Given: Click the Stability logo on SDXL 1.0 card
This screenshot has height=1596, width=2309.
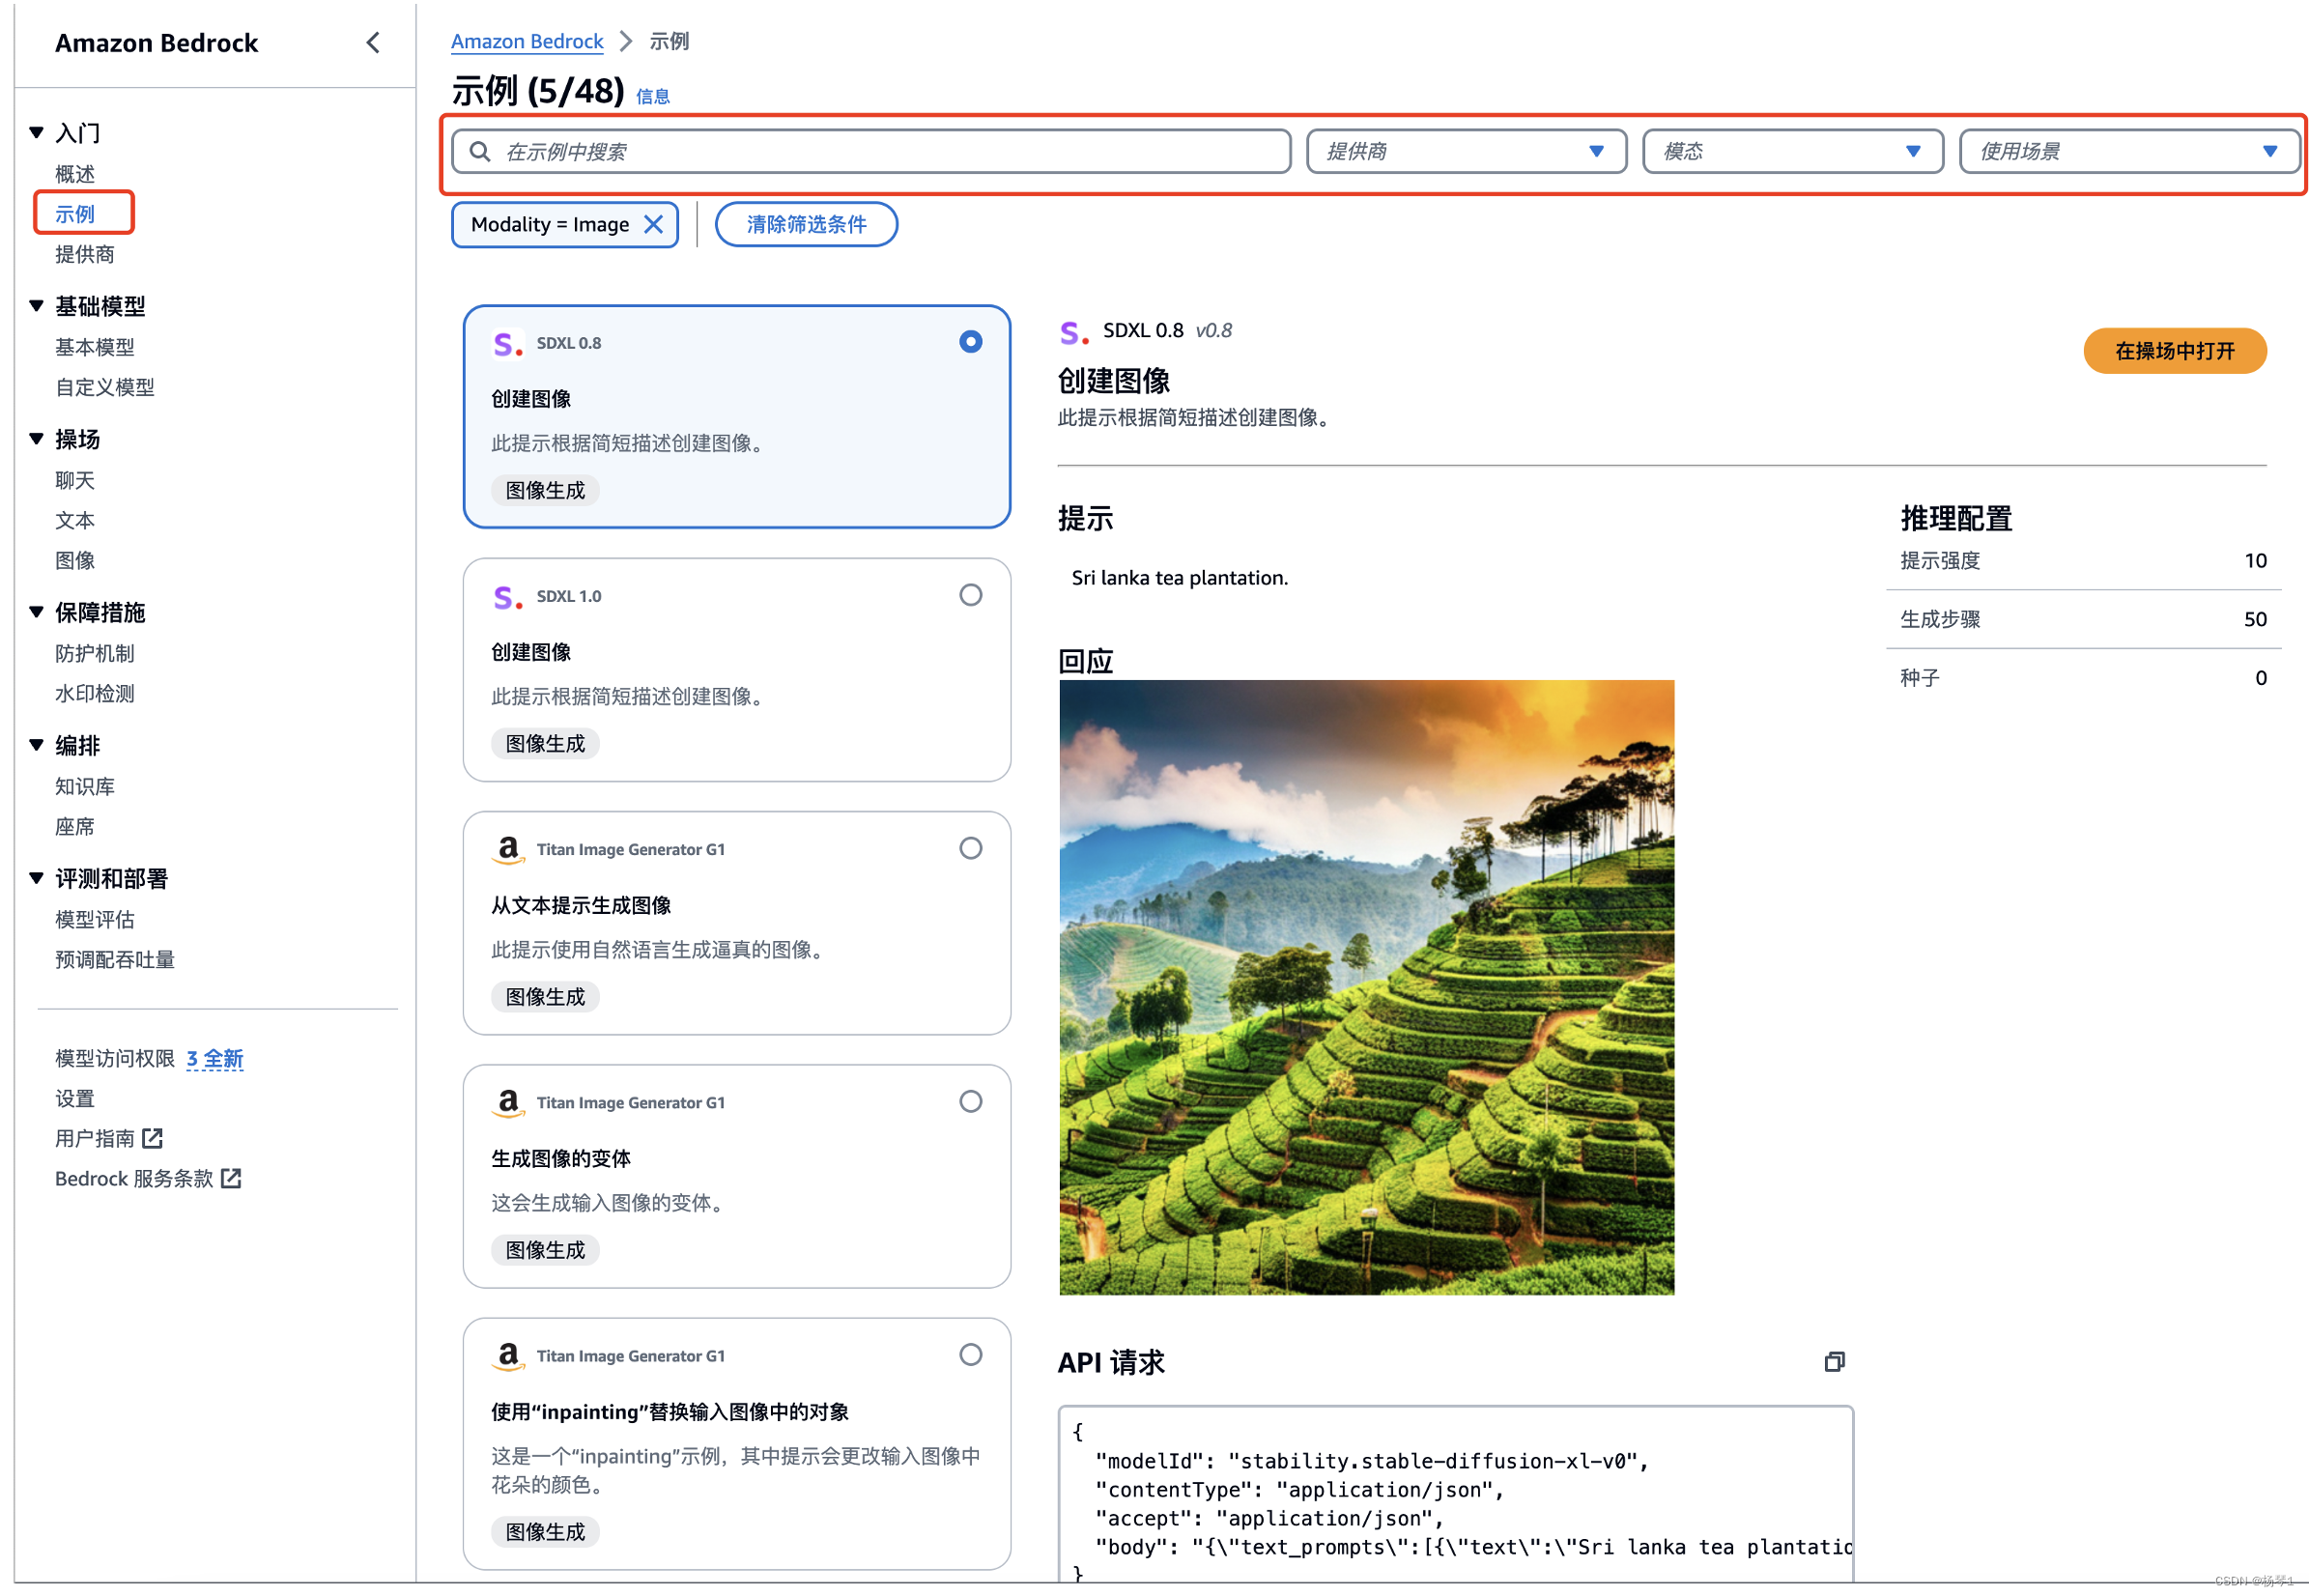Looking at the screenshot, I should [x=507, y=597].
